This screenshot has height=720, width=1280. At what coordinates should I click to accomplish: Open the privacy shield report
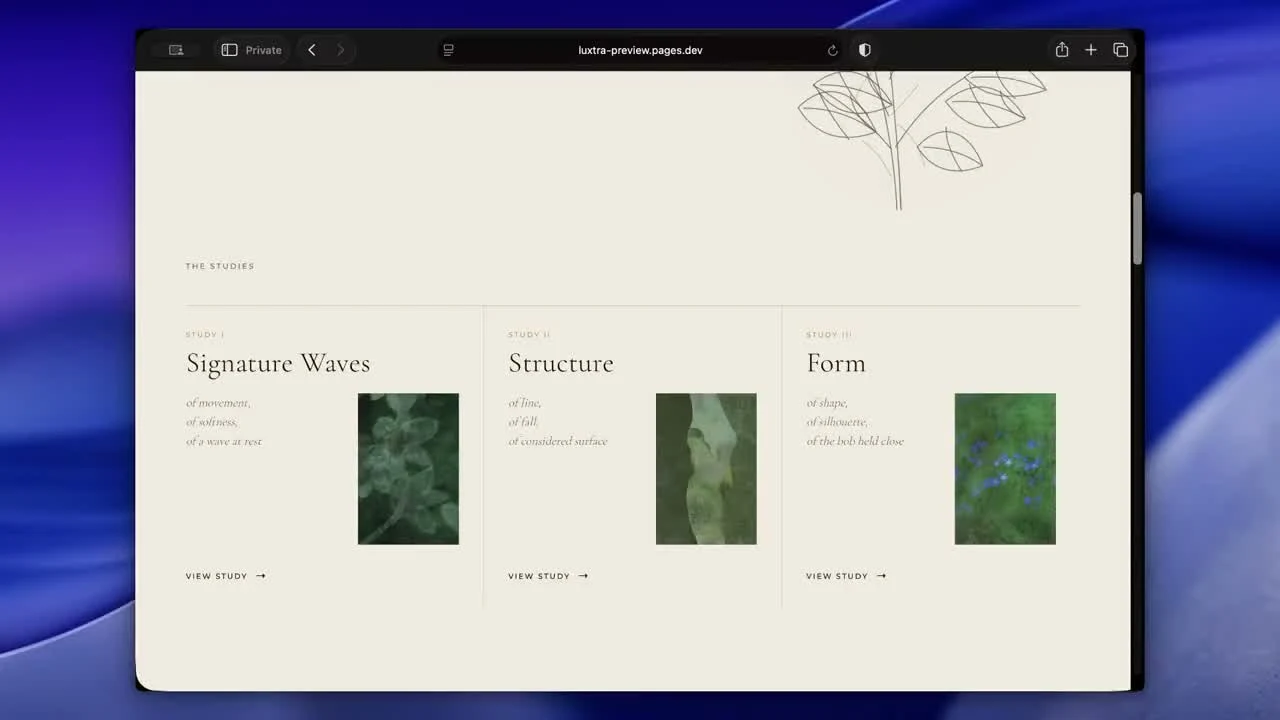865,50
